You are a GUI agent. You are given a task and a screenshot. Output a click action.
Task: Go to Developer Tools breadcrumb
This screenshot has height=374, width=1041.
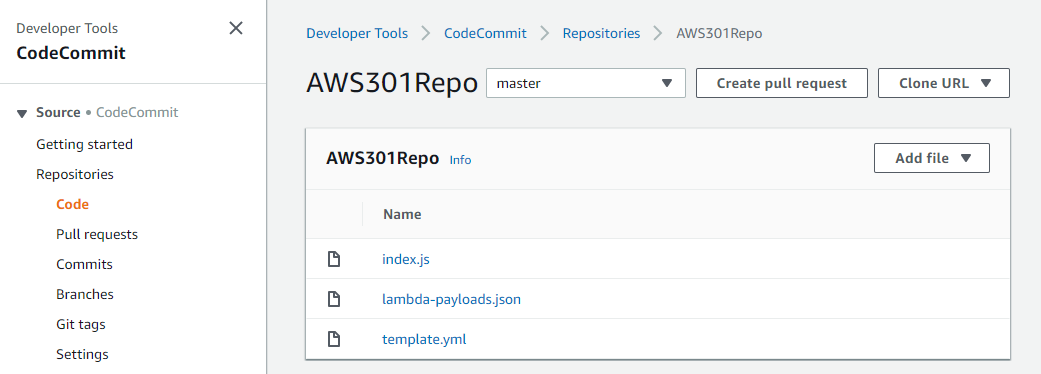coord(357,33)
